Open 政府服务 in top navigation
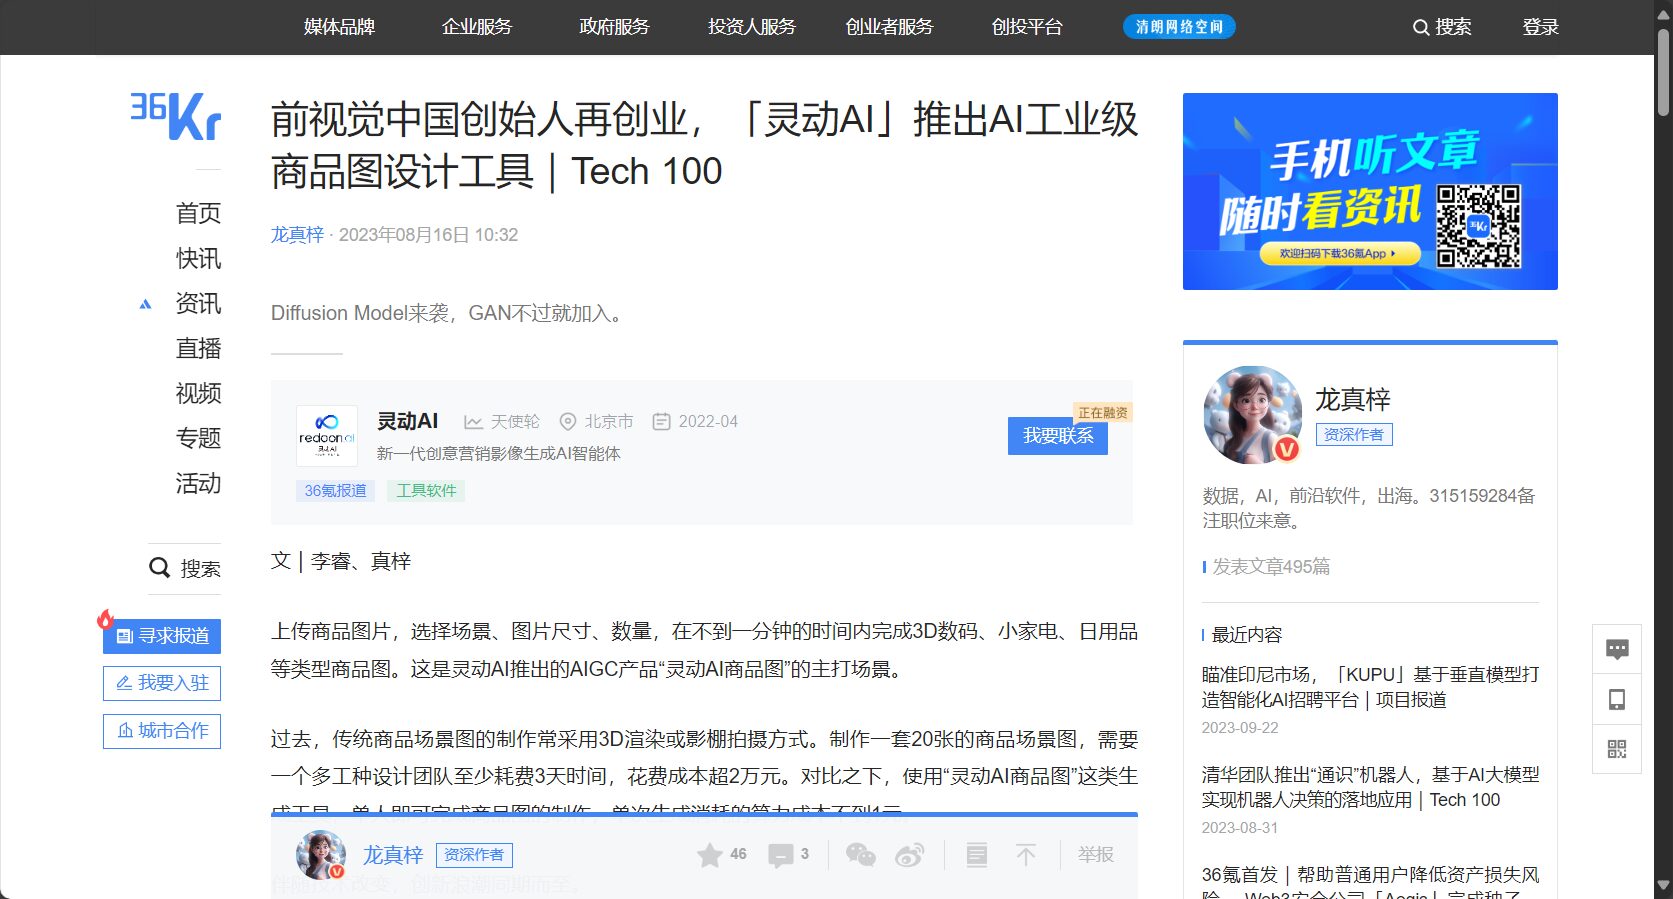This screenshot has height=899, width=1673. [614, 27]
